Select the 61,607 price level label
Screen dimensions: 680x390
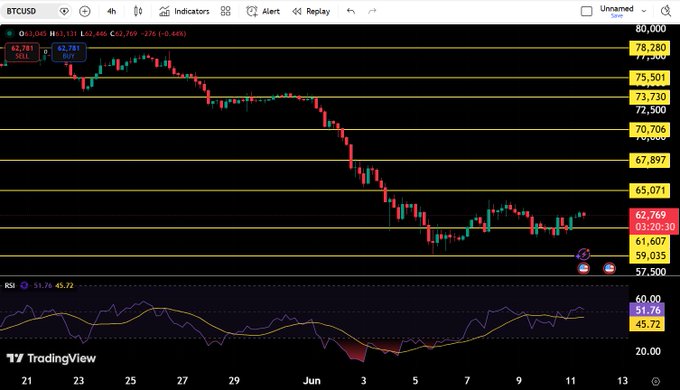(x=650, y=242)
